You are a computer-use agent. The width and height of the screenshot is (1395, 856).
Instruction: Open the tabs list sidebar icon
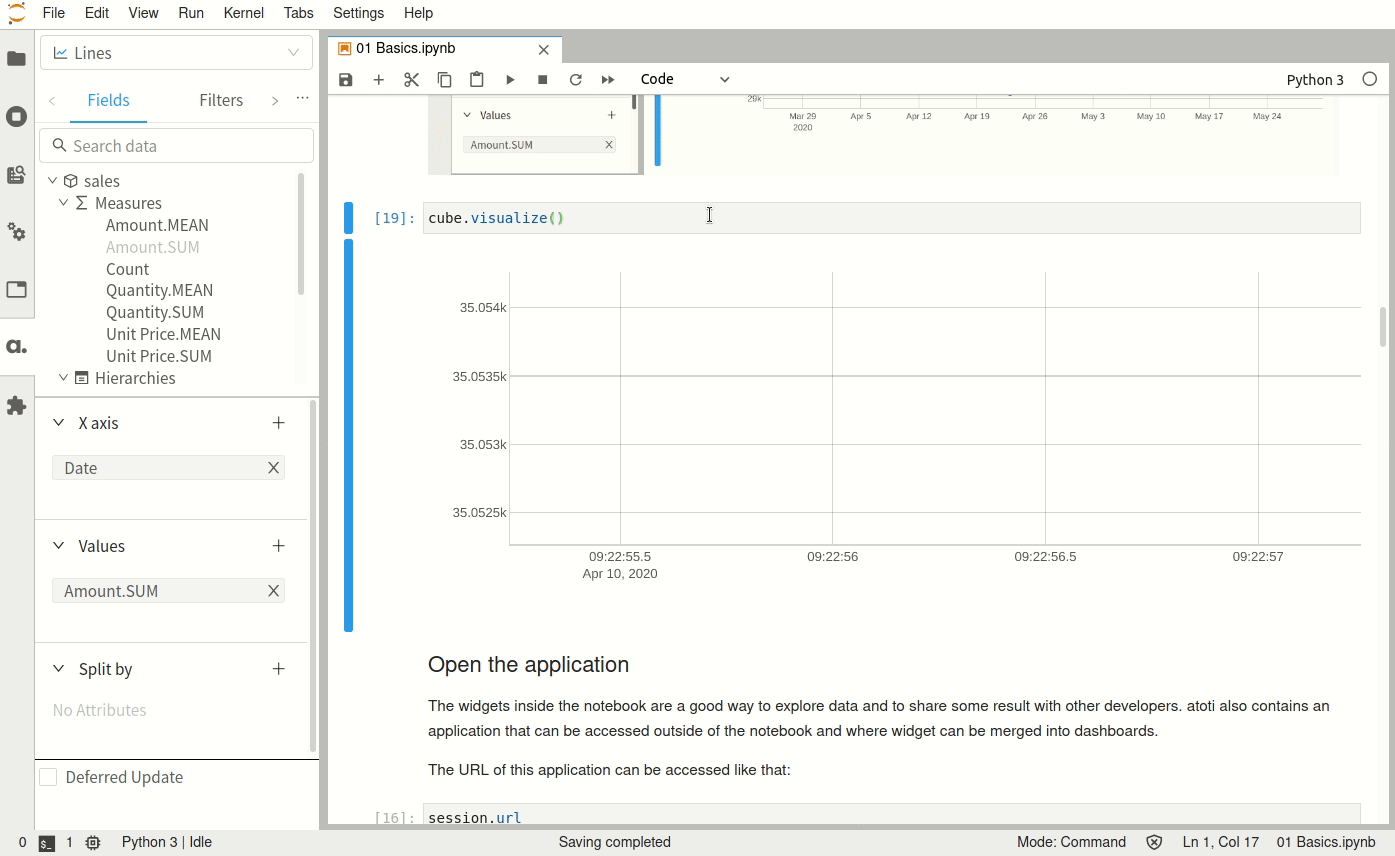[16, 290]
